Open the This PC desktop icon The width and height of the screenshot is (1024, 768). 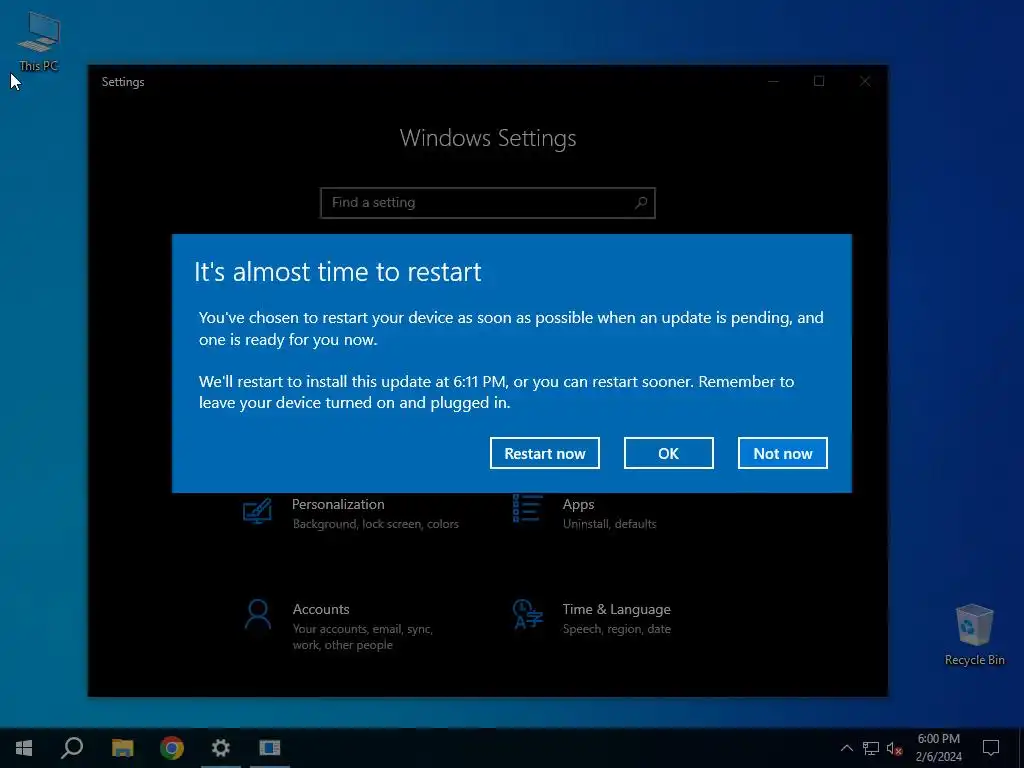point(39,41)
